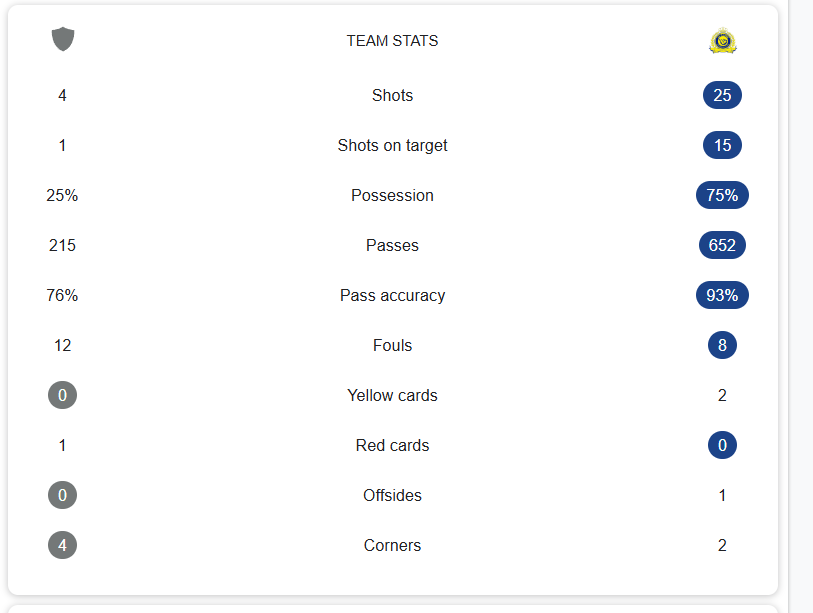This screenshot has height=613, width=813.
Task: Select the blue 0 red cards badge
Action: pos(722,445)
